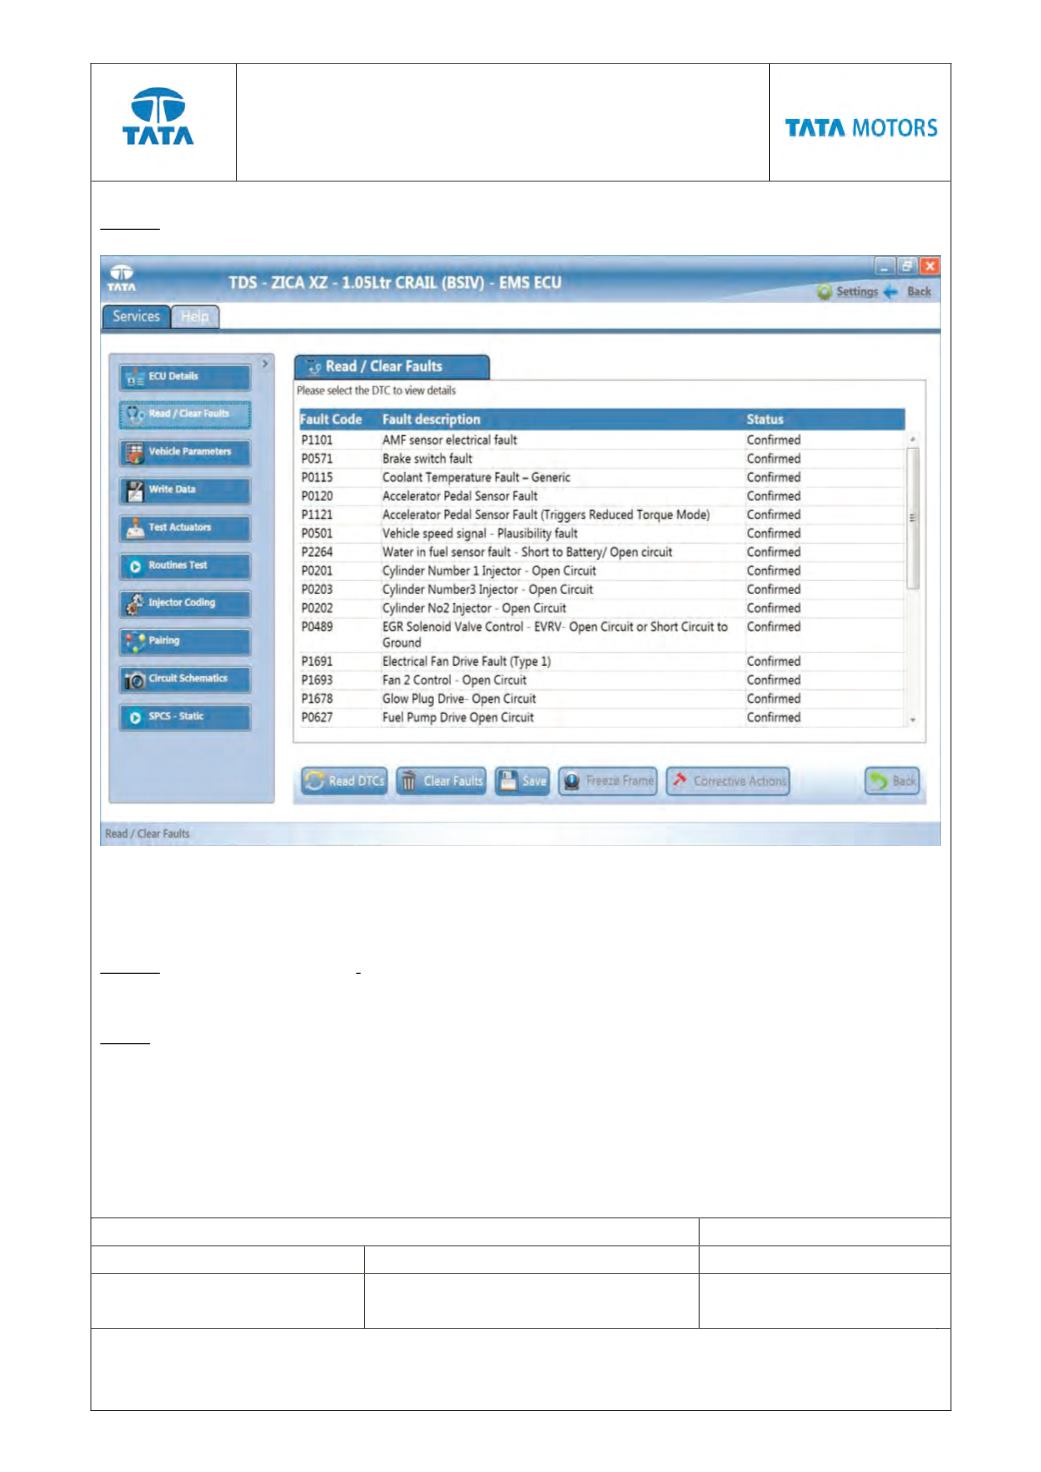Image resolution: width=1041 pixels, height=1472 pixels.
Task: Open Pairing in sidebar
Action: (x=184, y=641)
